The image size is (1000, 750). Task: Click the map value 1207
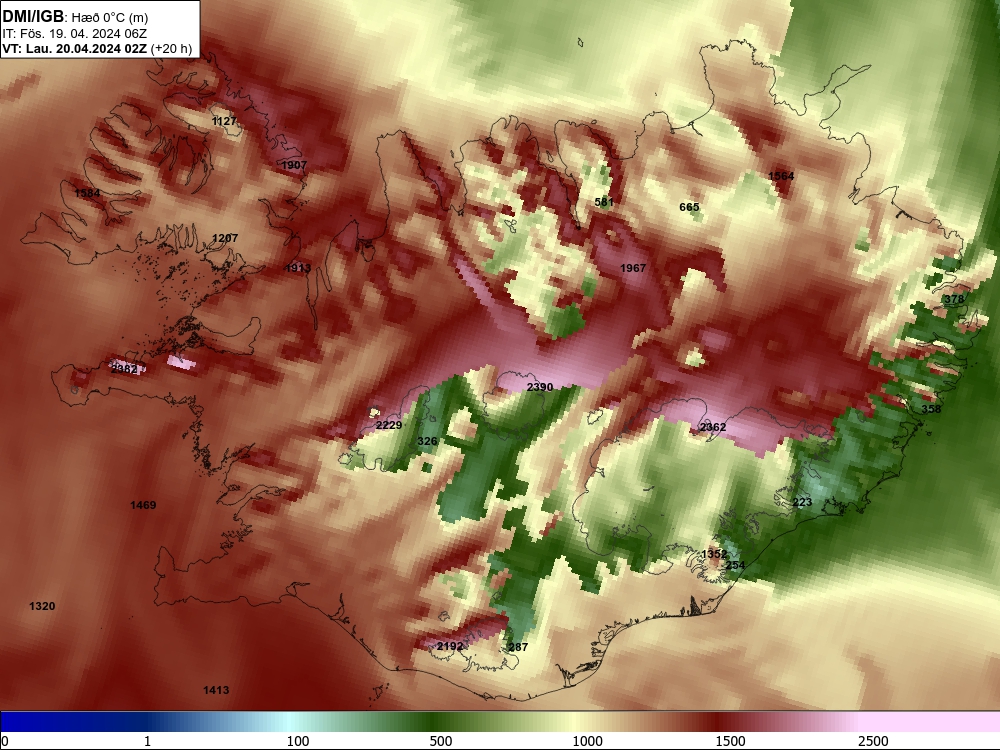point(225,238)
